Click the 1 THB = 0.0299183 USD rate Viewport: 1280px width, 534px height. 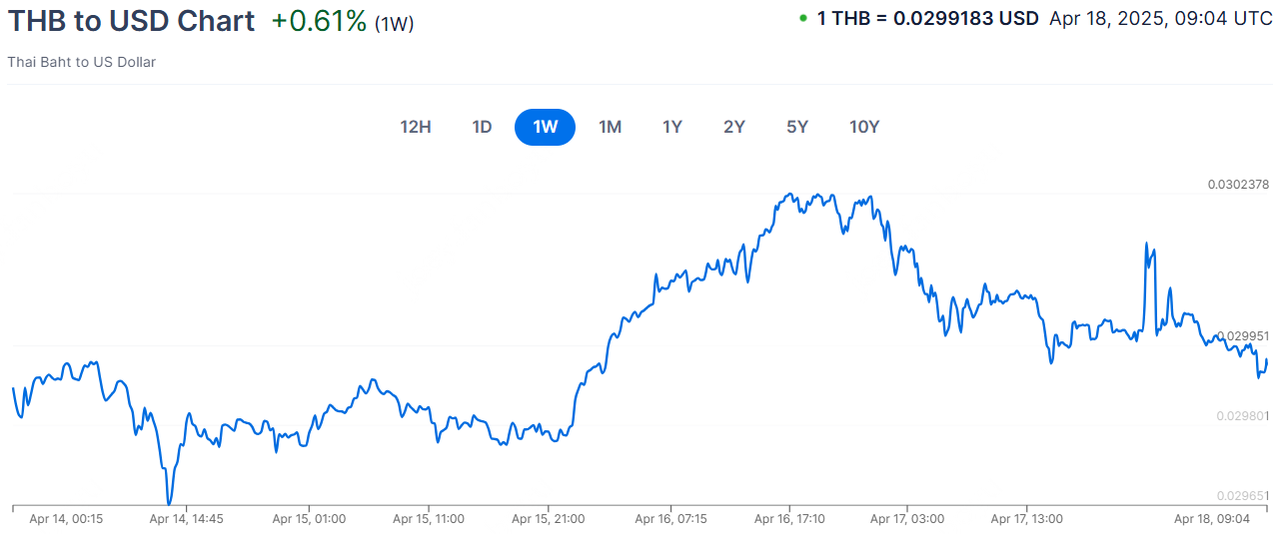coord(928,18)
